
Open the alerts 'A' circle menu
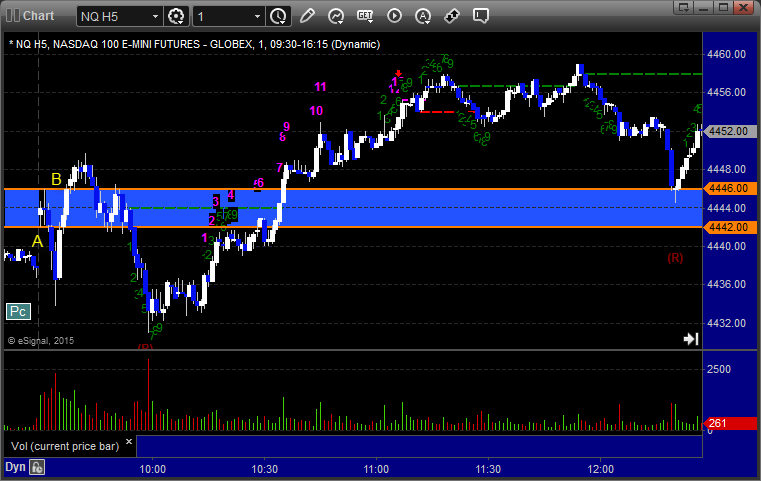[423, 16]
